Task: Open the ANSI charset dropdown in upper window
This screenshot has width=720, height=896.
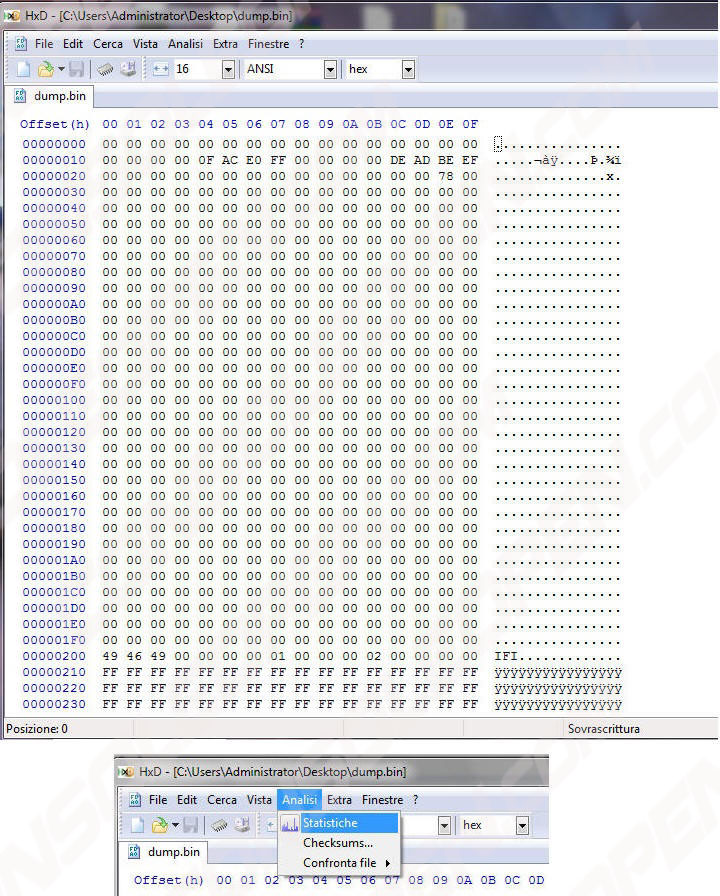Action: coord(330,69)
